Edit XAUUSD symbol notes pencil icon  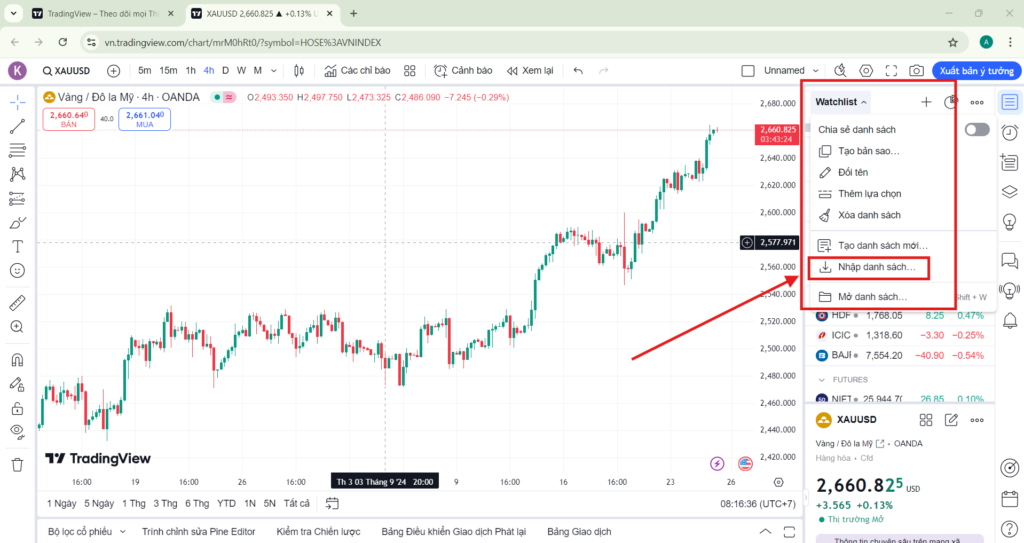point(952,420)
